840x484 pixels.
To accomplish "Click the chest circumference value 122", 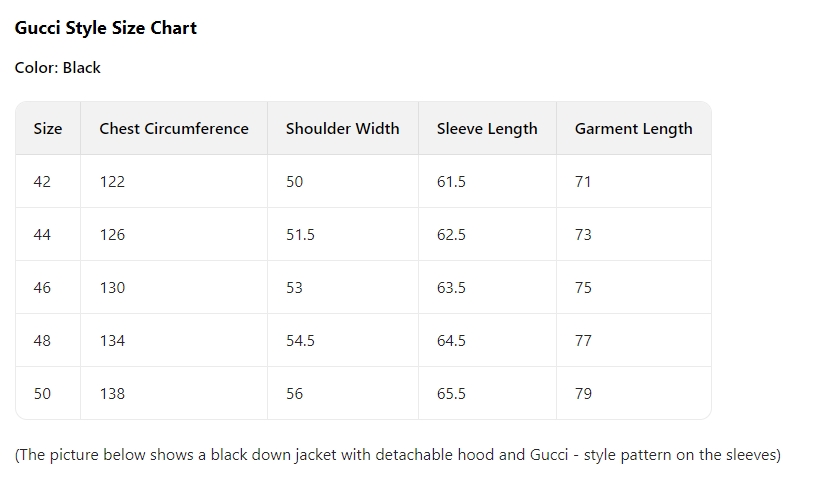I will click(x=112, y=182).
